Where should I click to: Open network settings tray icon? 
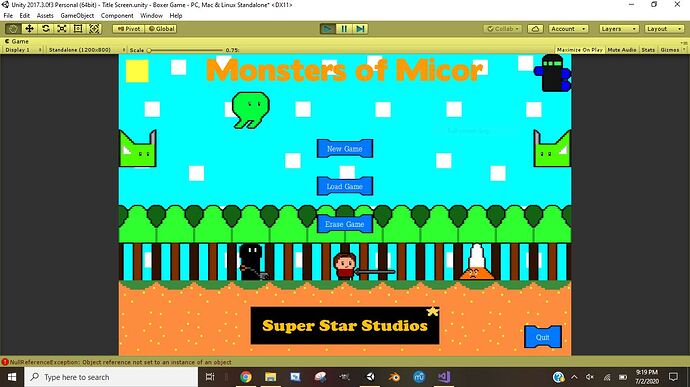tap(607, 377)
